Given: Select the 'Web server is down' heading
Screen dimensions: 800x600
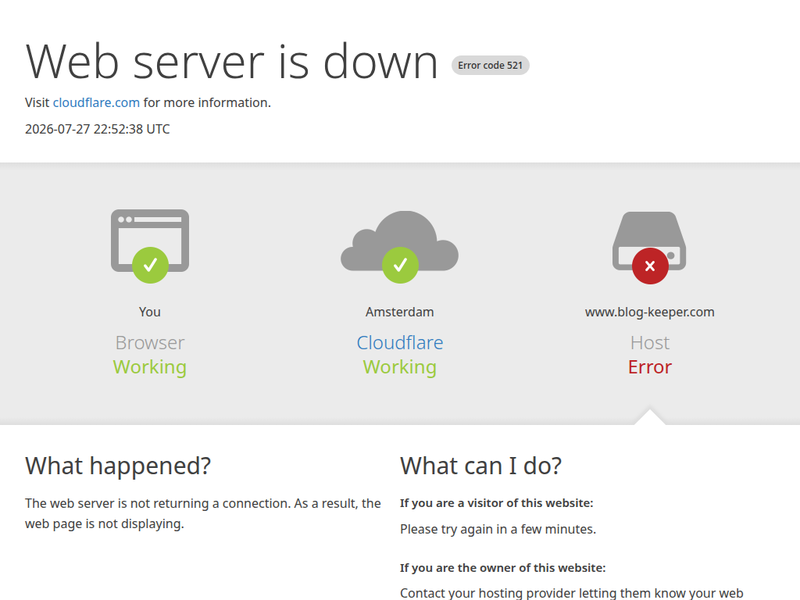Looking at the screenshot, I should tap(232, 62).
